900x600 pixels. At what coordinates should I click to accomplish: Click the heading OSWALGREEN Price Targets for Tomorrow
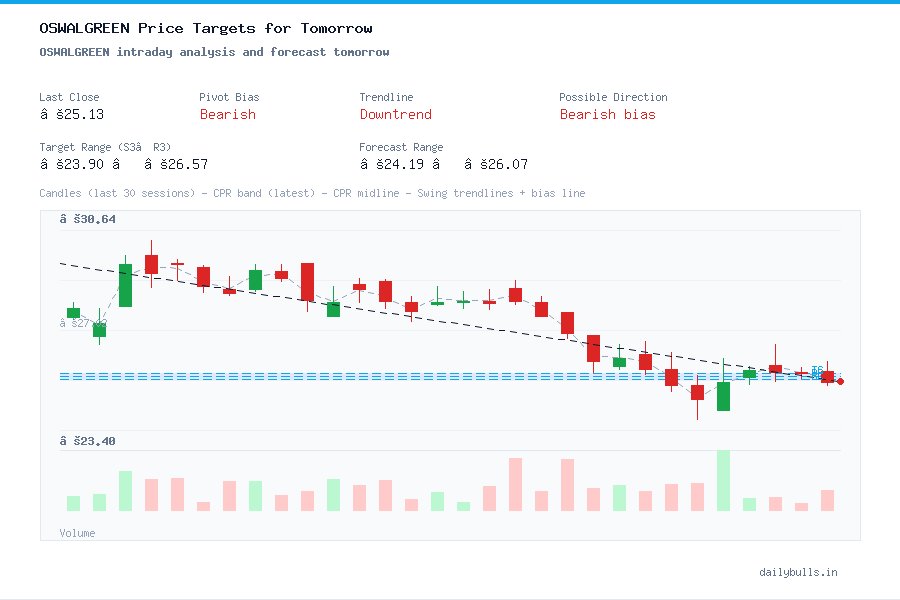click(205, 28)
